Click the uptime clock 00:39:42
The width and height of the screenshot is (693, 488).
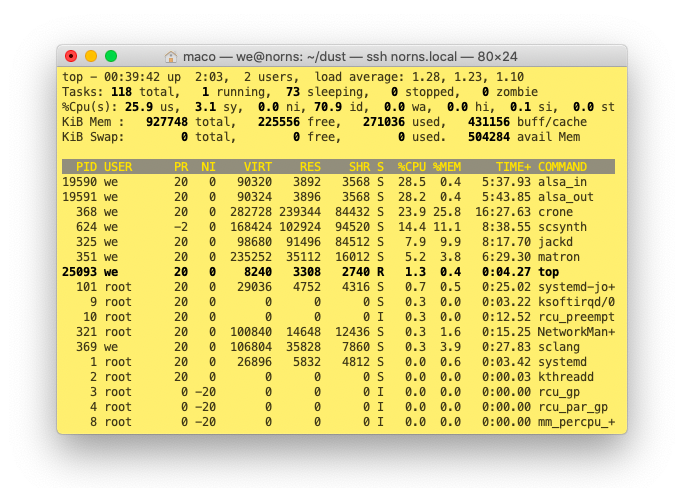132,77
